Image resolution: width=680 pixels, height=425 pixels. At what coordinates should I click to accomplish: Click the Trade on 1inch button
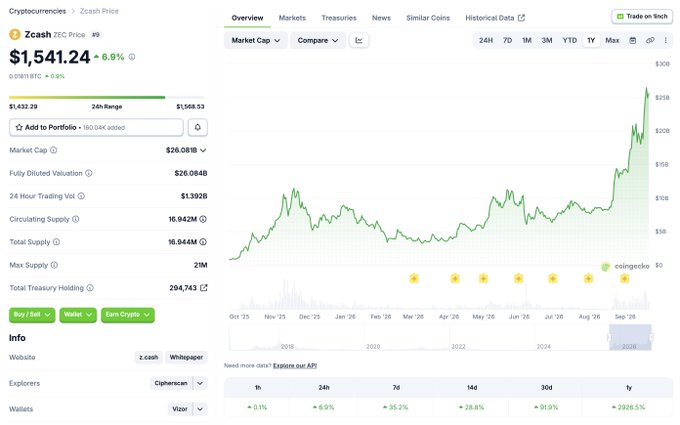(642, 16)
